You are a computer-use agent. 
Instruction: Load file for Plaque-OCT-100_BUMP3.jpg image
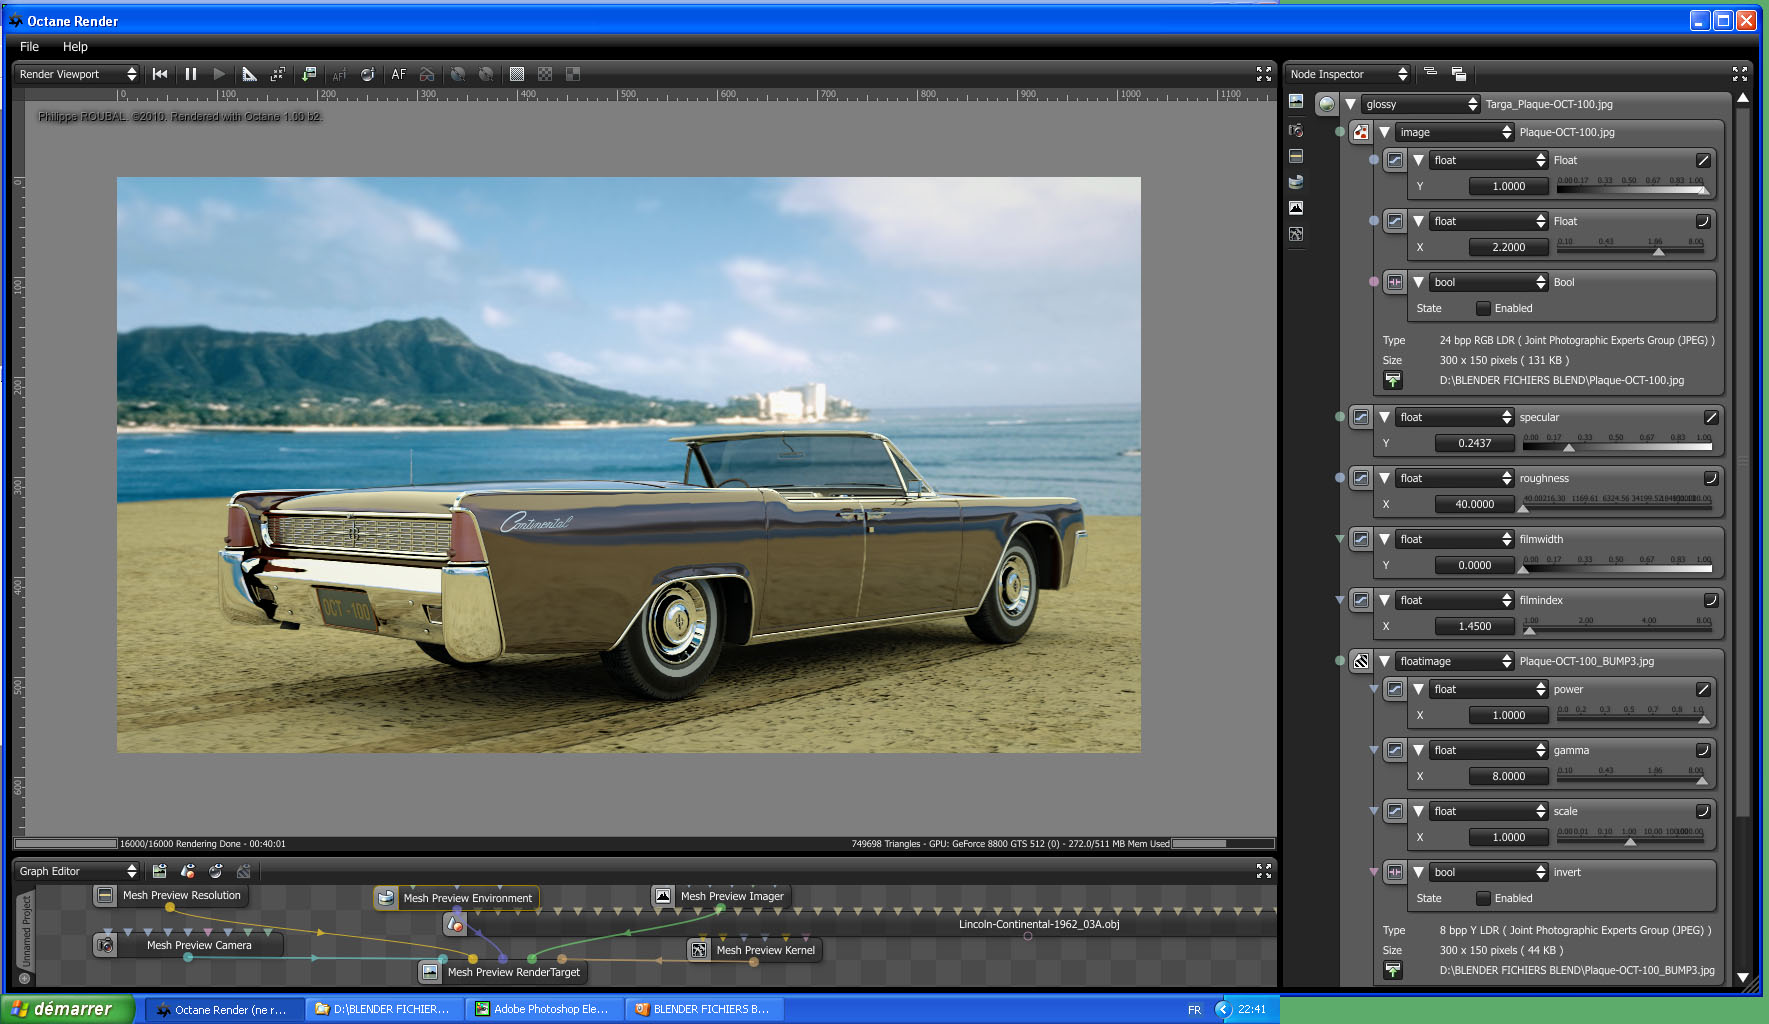click(x=1393, y=970)
